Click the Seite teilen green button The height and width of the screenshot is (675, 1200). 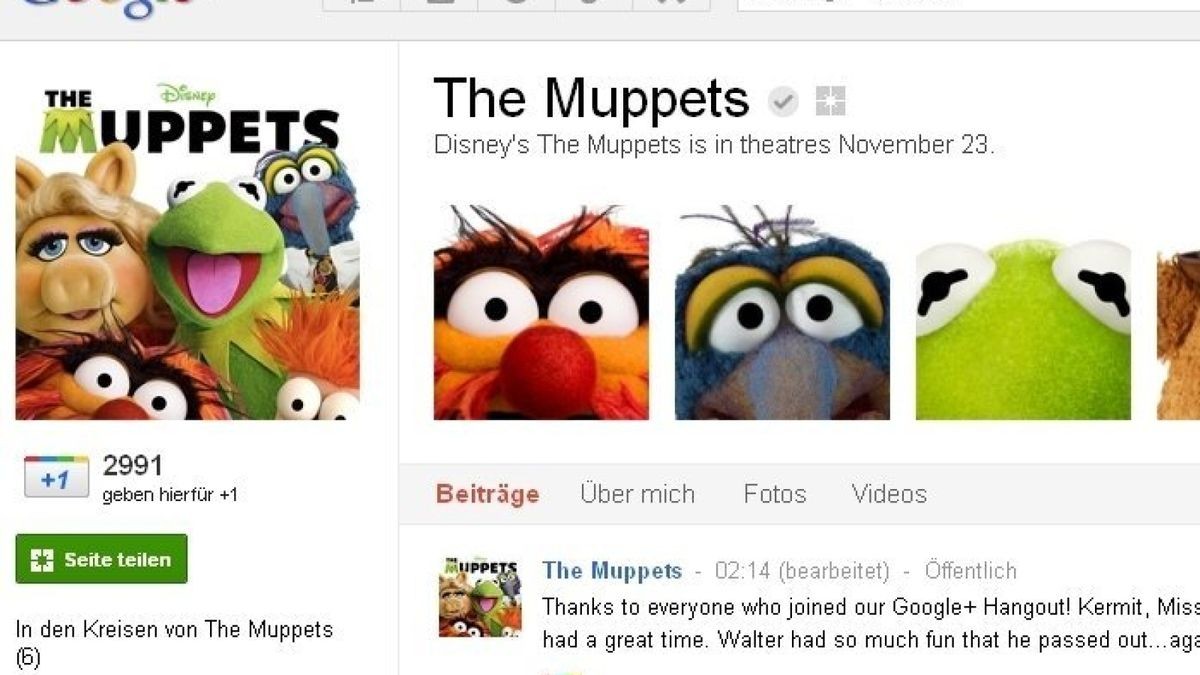101,559
